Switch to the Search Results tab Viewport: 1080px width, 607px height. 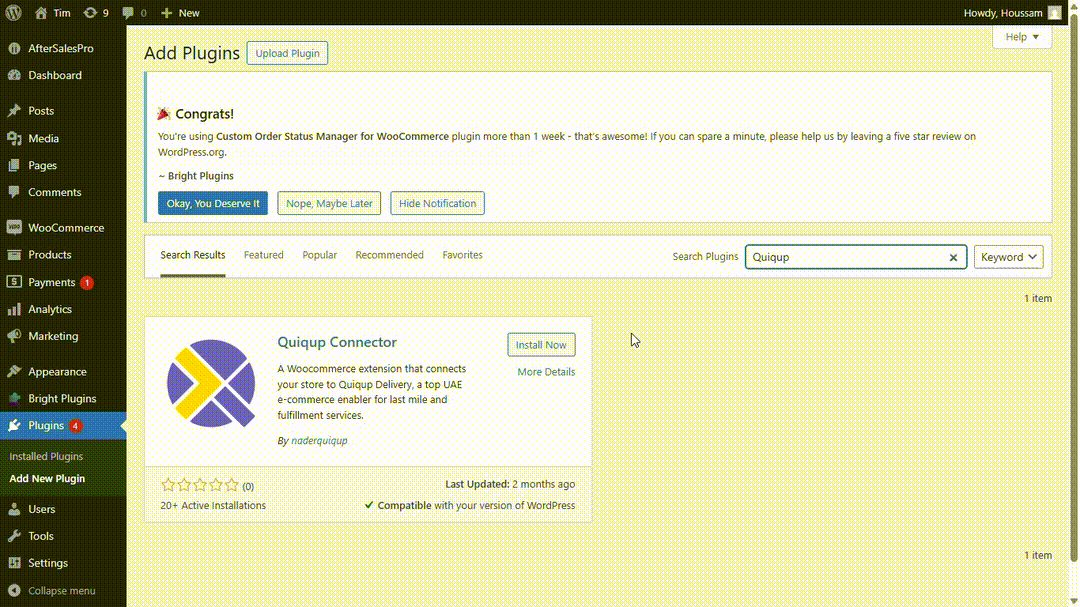[193, 255]
